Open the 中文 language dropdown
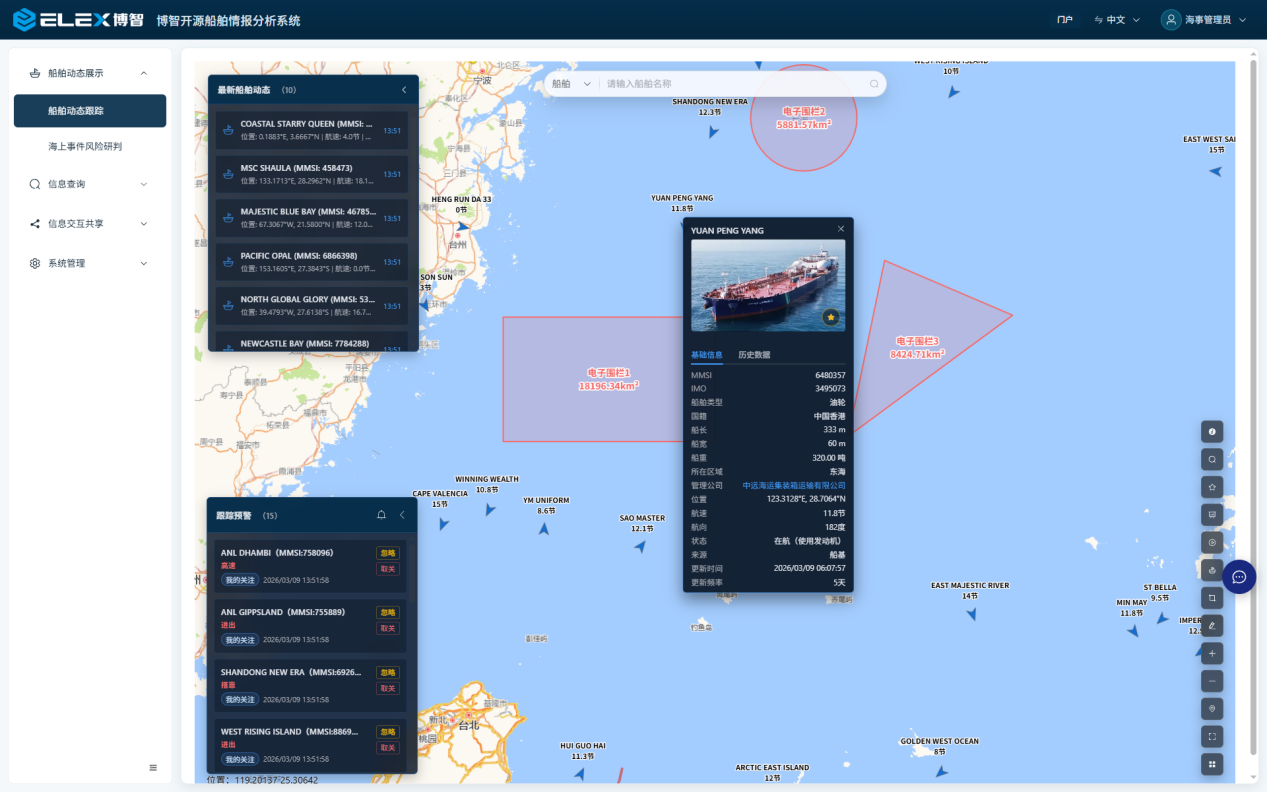1267x792 pixels. [x=1116, y=20]
